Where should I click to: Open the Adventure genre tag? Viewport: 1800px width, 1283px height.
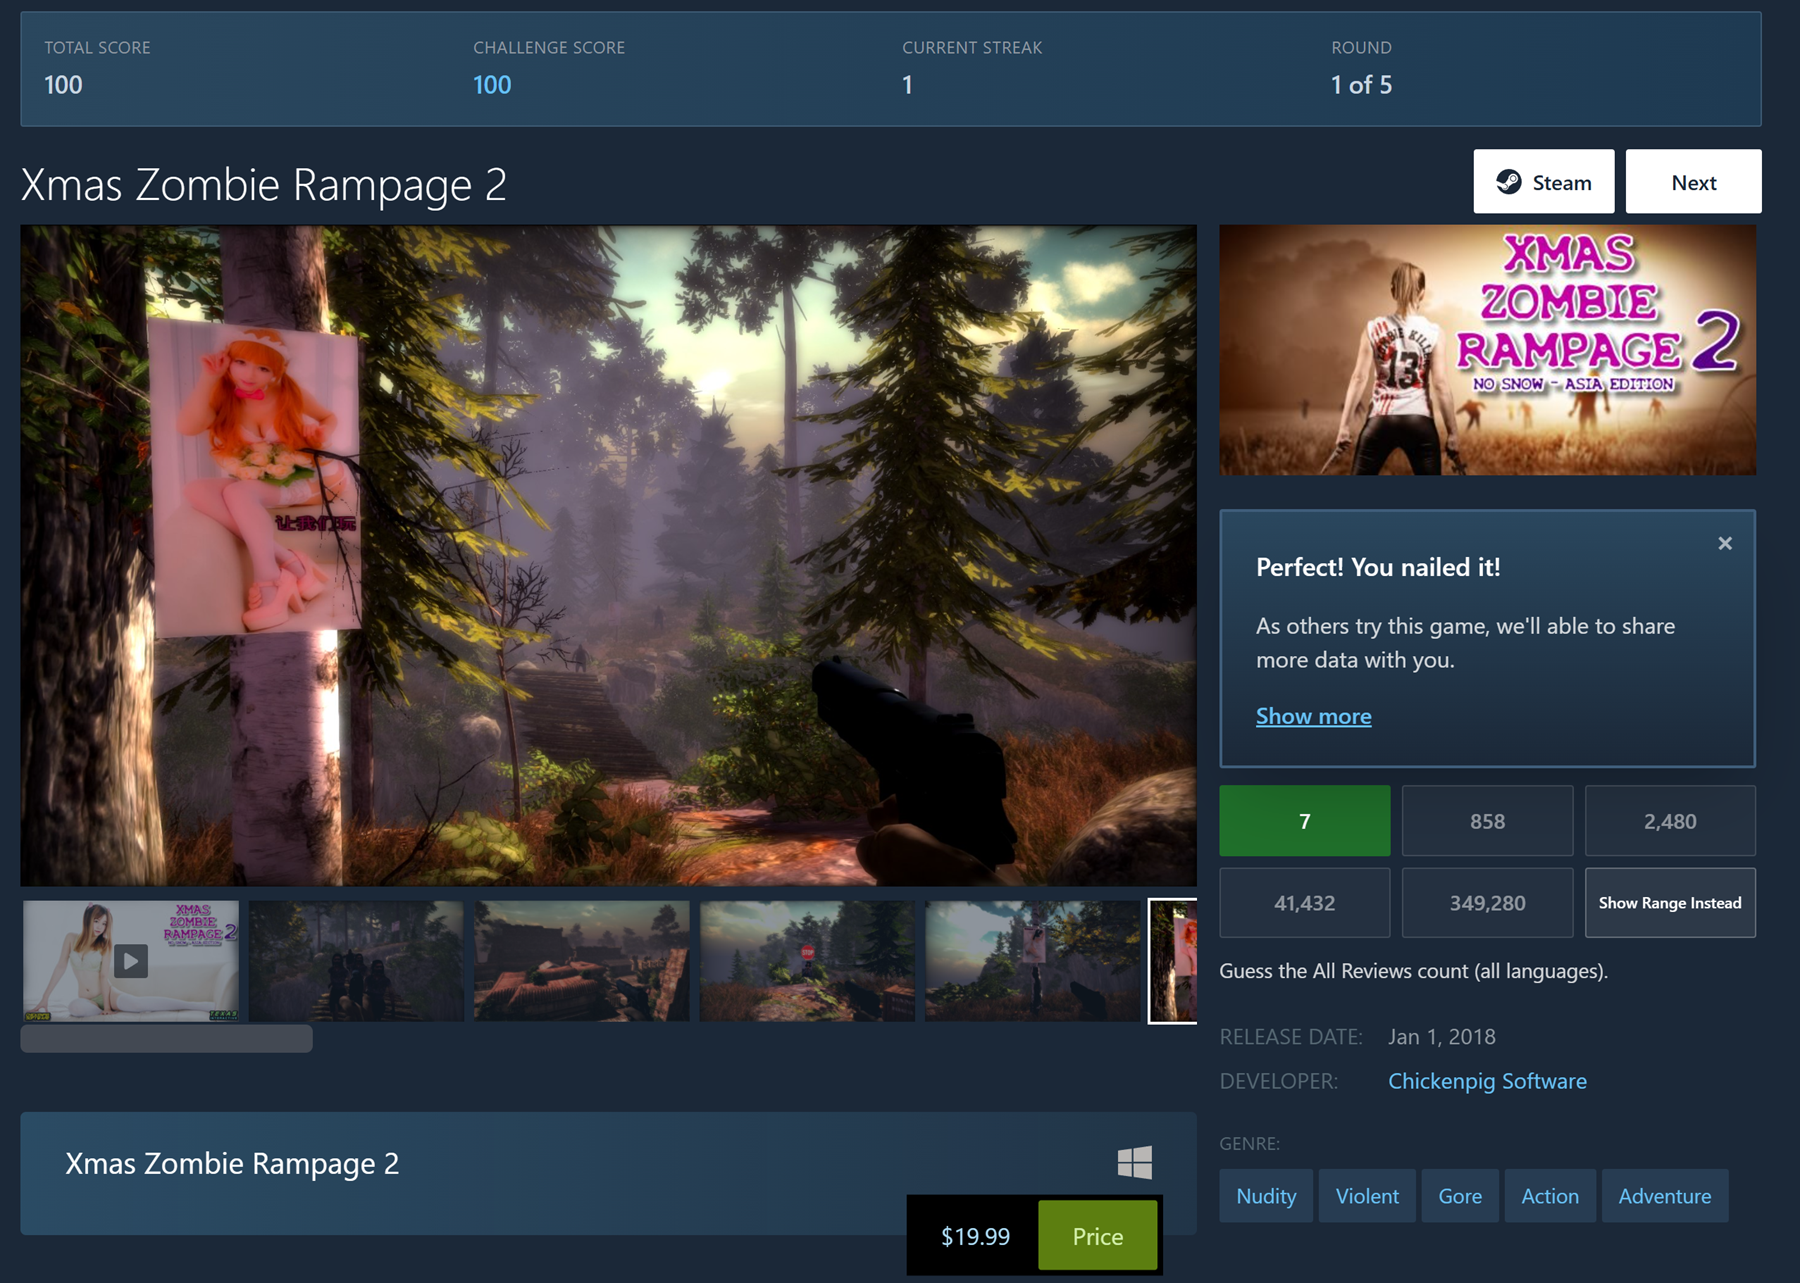click(1665, 1196)
